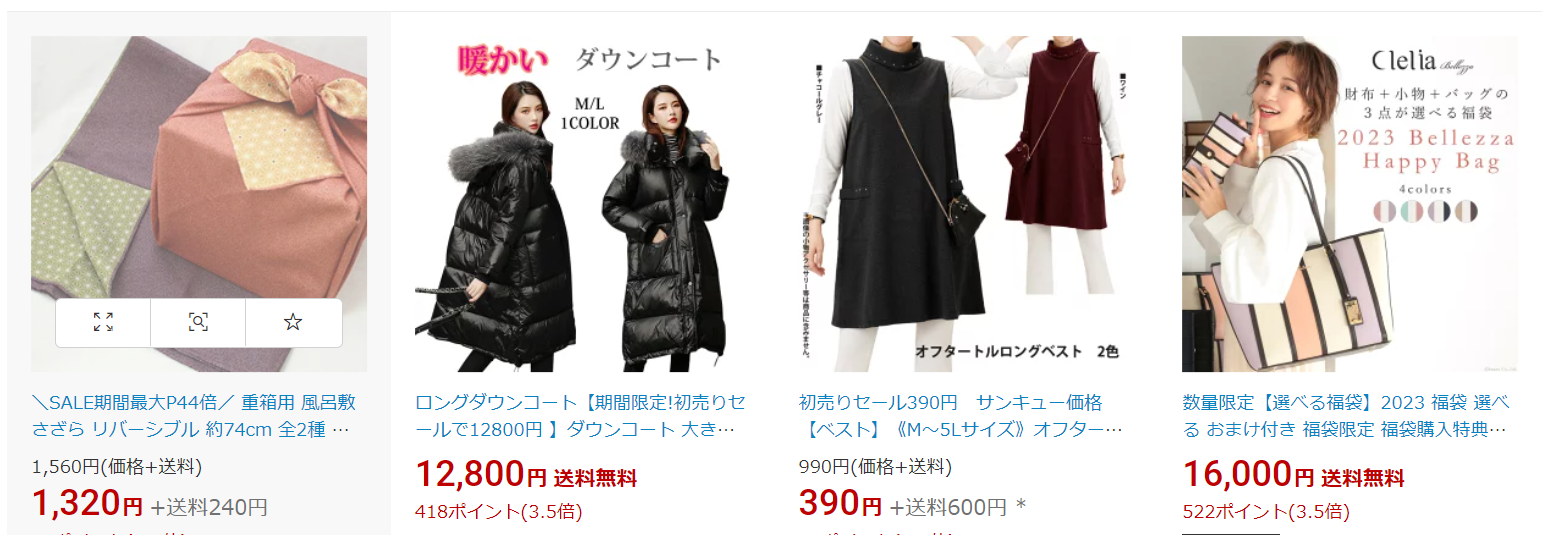Click the expand image icon on furoshiki

click(x=103, y=322)
